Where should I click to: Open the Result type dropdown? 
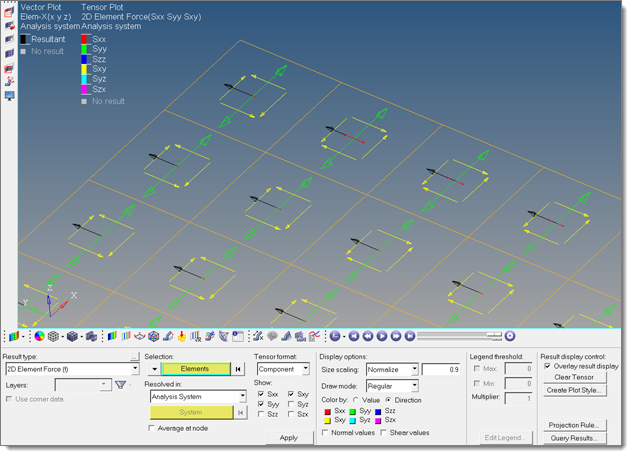pyautogui.click(x=133, y=369)
